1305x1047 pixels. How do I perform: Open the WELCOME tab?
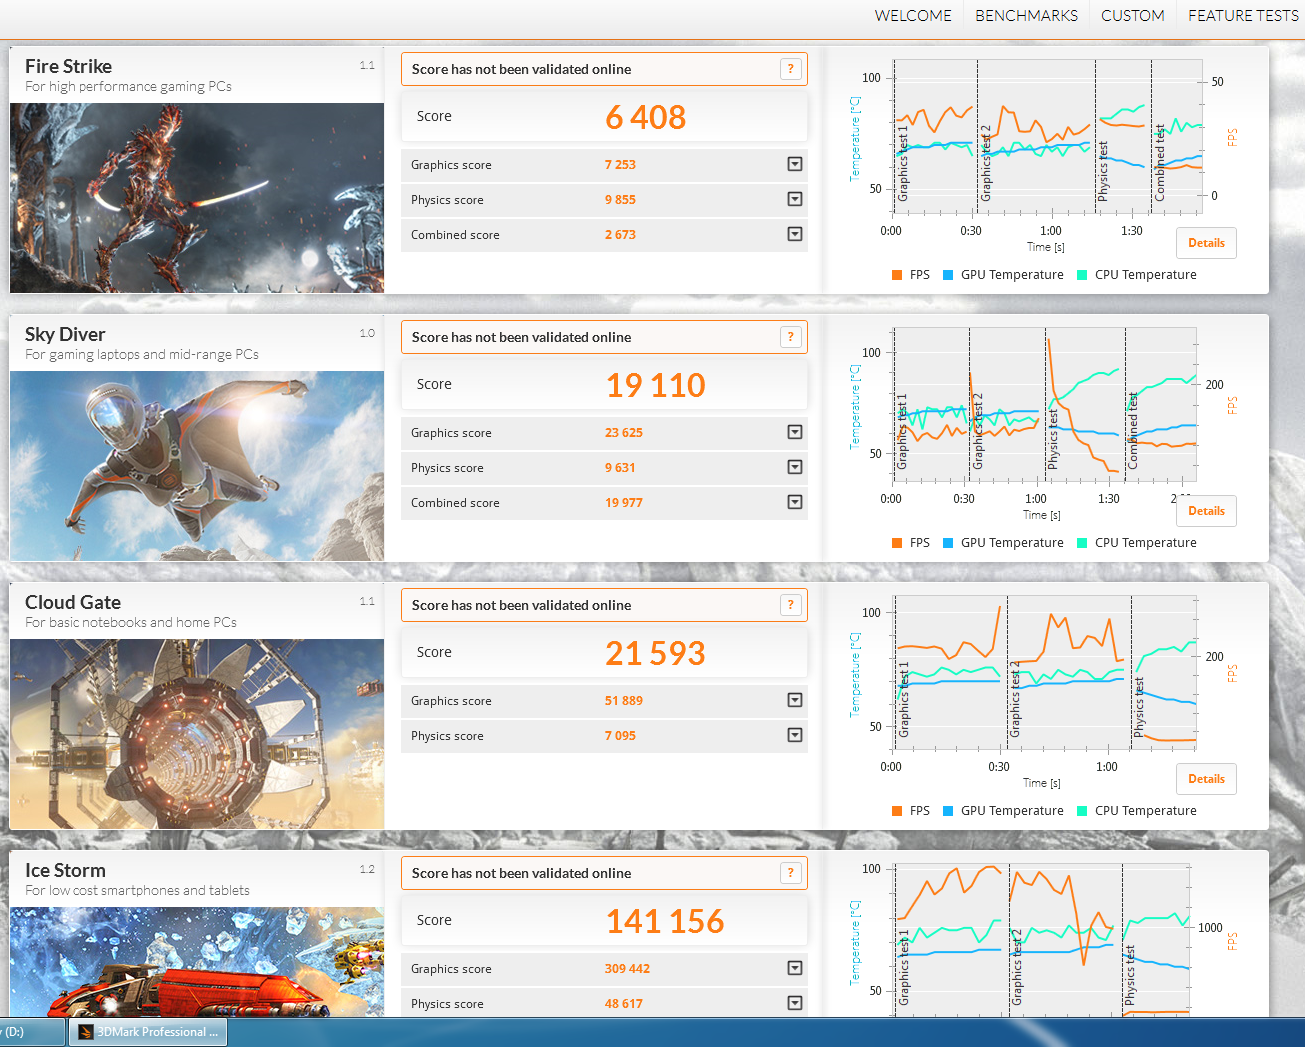(x=913, y=16)
